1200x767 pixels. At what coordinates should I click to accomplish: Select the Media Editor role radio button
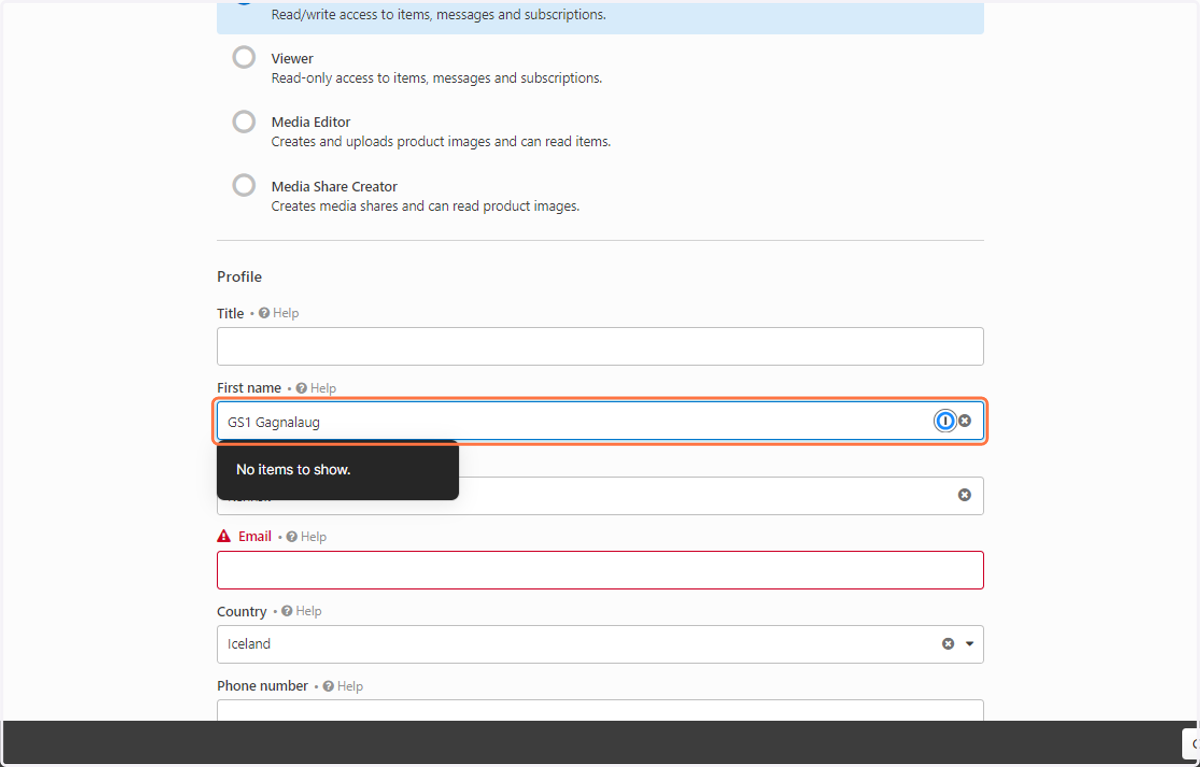pos(244,122)
